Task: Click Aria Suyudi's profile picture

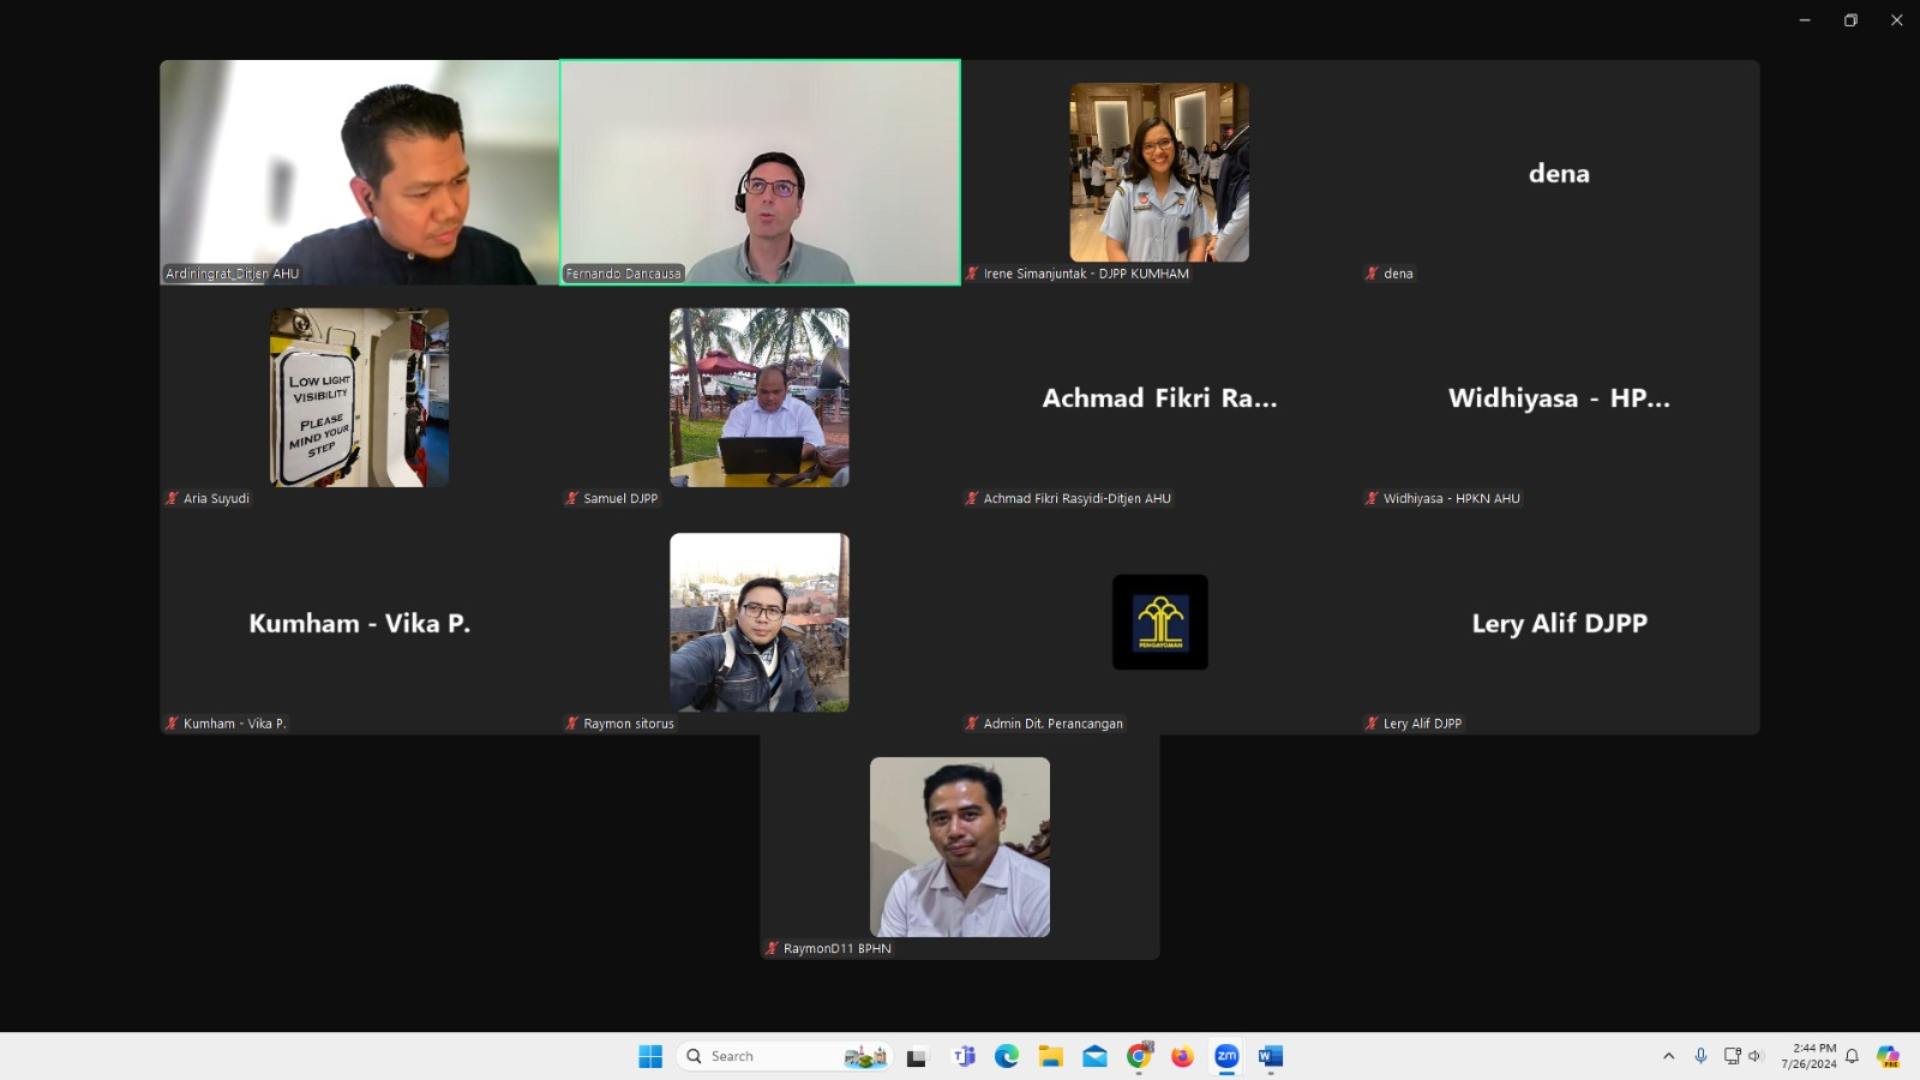Action: tap(359, 397)
